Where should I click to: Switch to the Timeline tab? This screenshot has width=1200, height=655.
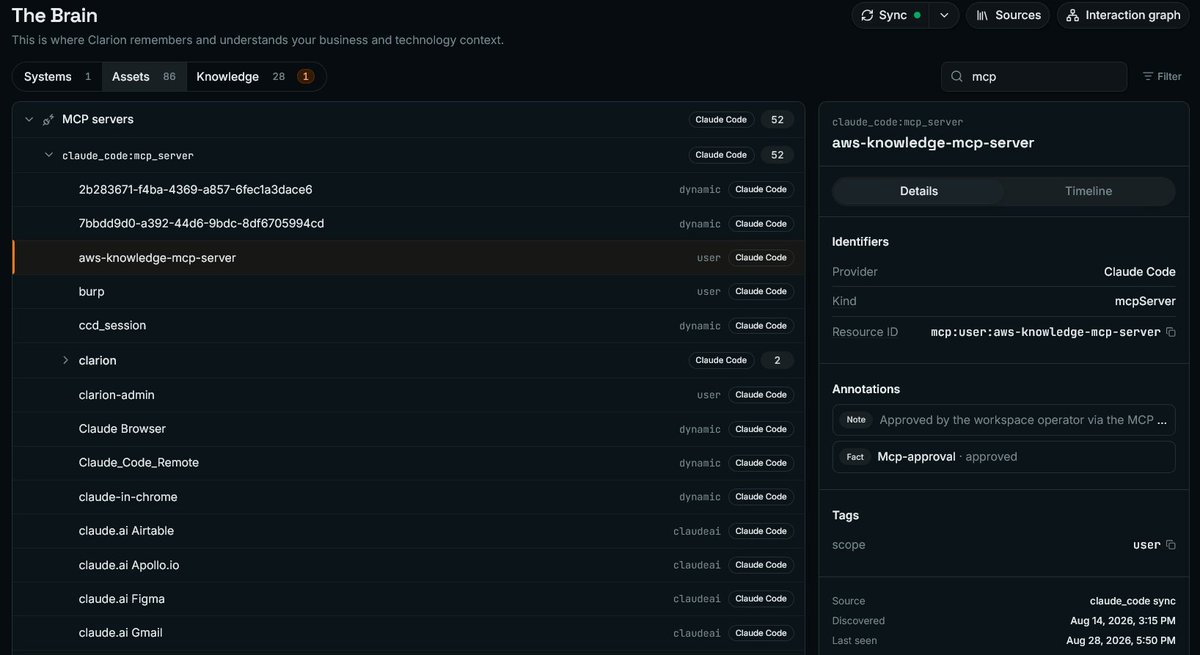1088,191
